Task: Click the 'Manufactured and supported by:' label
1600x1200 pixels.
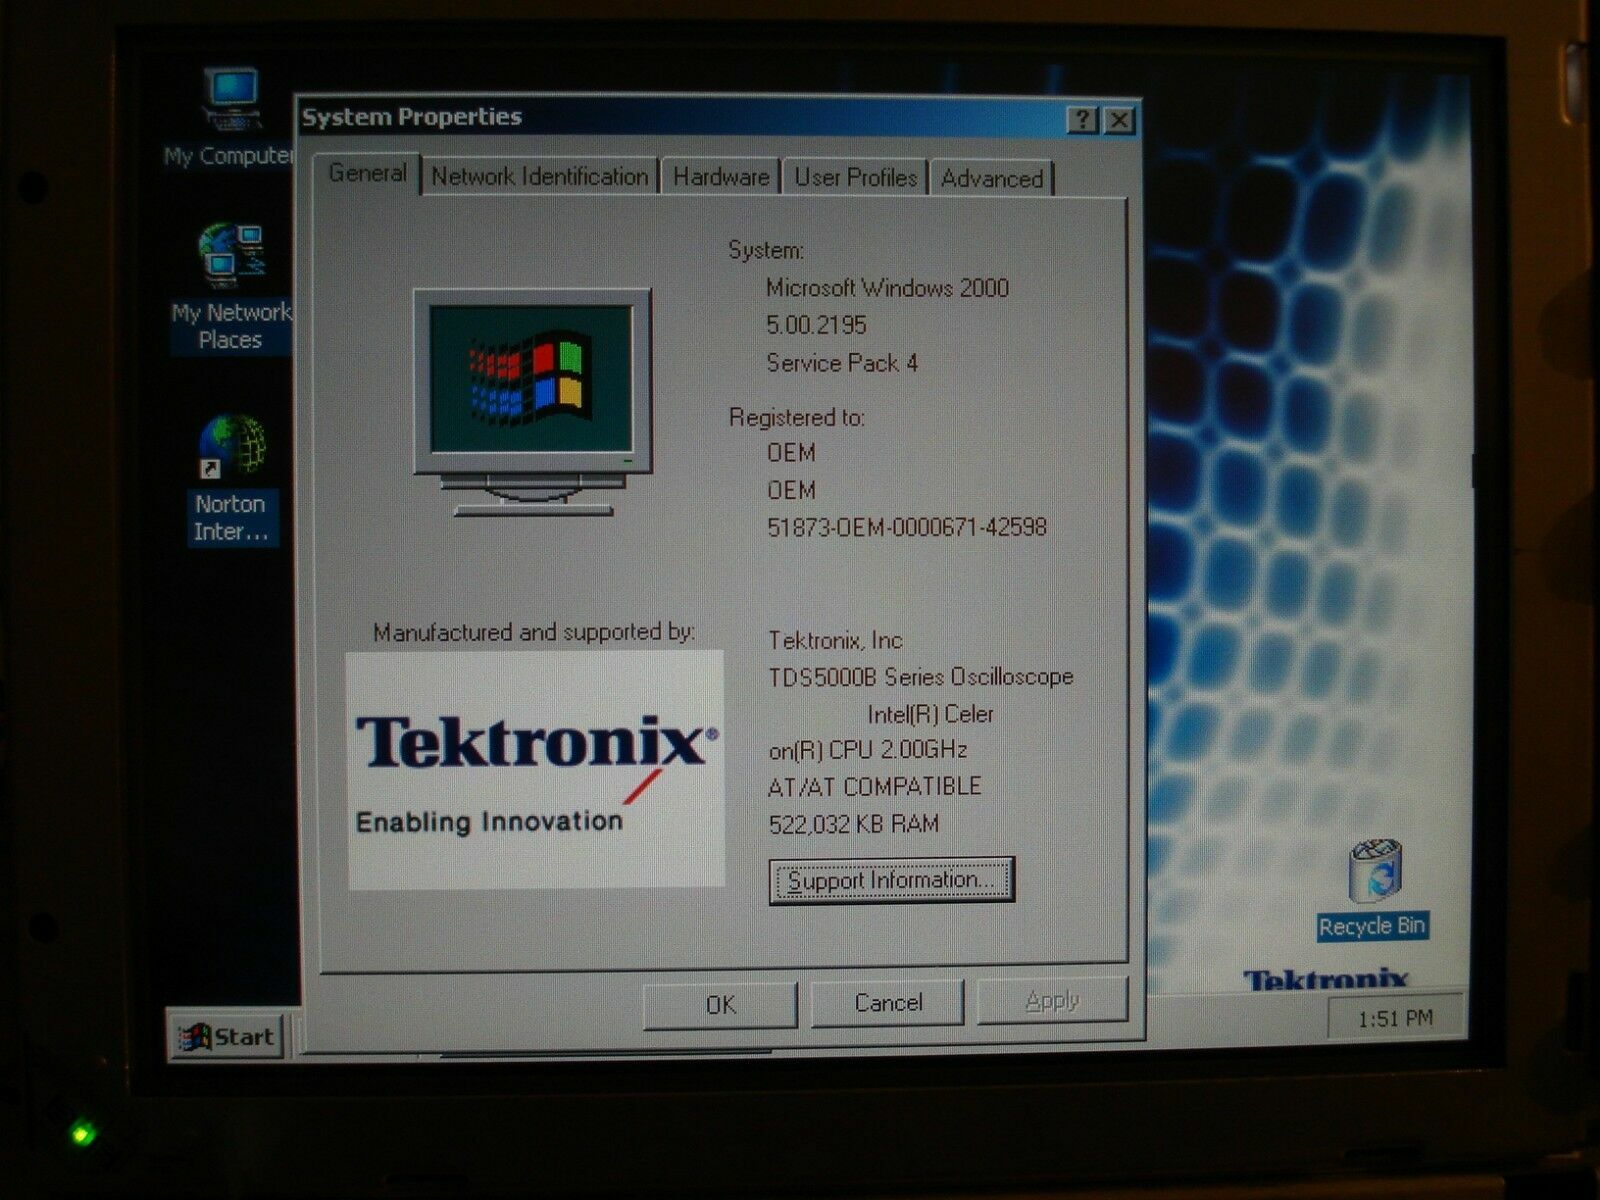Action: point(534,632)
